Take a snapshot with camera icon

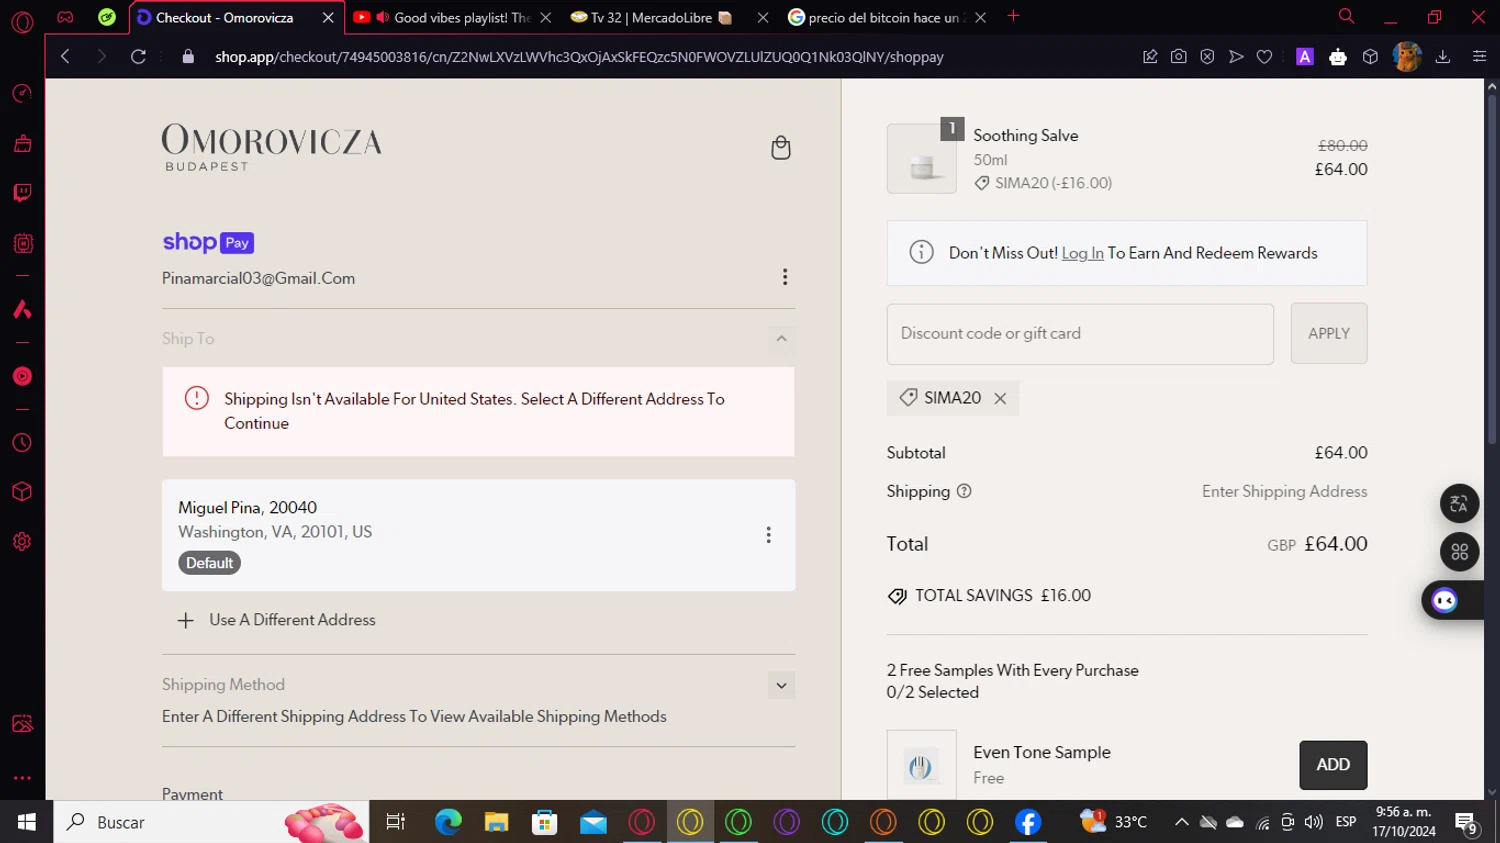click(x=1179, y=57)
